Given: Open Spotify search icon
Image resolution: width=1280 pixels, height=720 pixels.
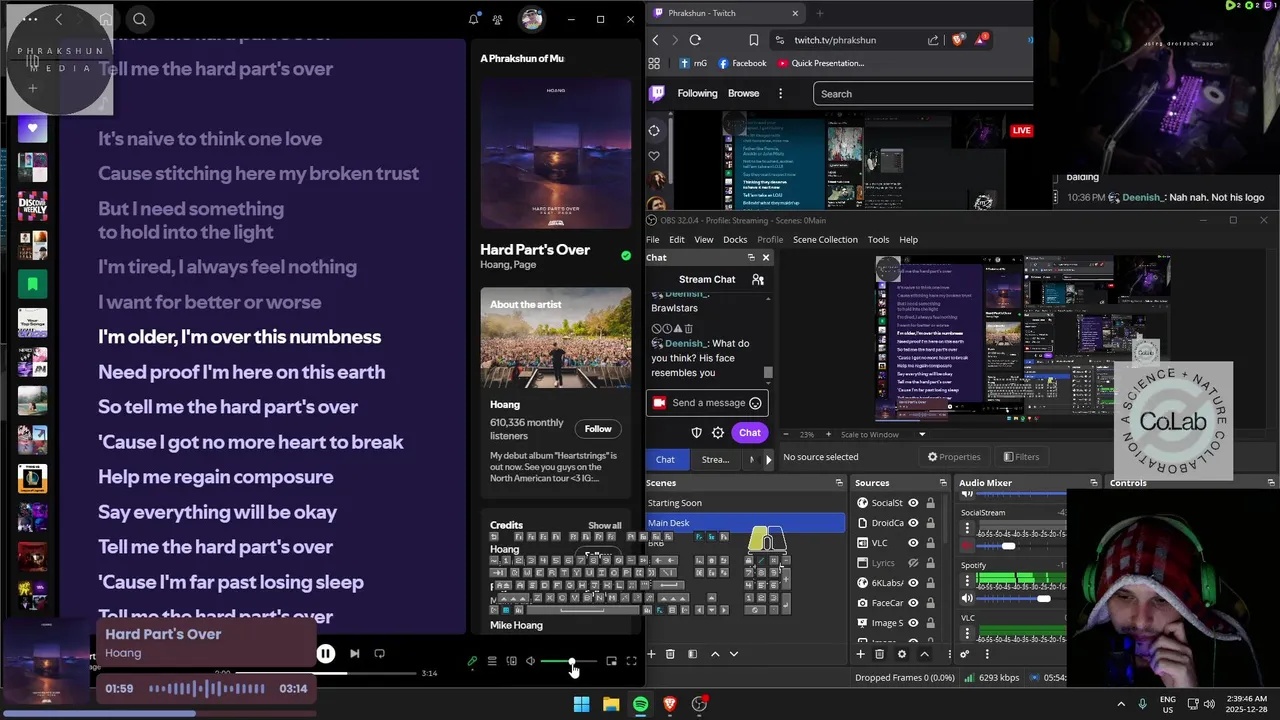Looking at the screenshot, I should point(140,19).
